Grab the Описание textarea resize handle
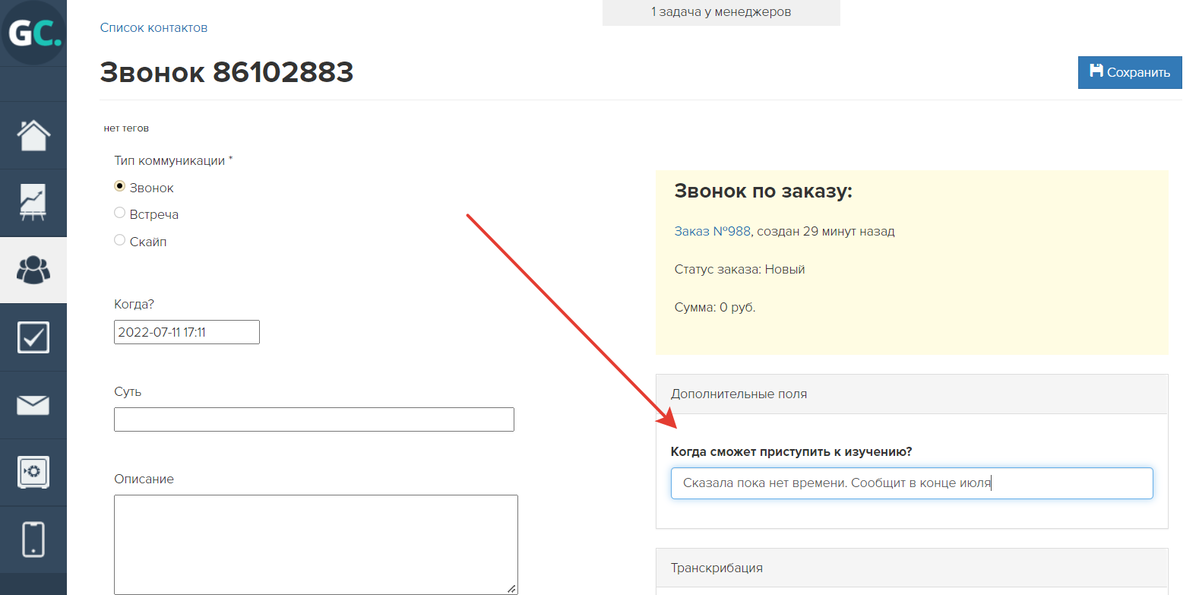 512,588
